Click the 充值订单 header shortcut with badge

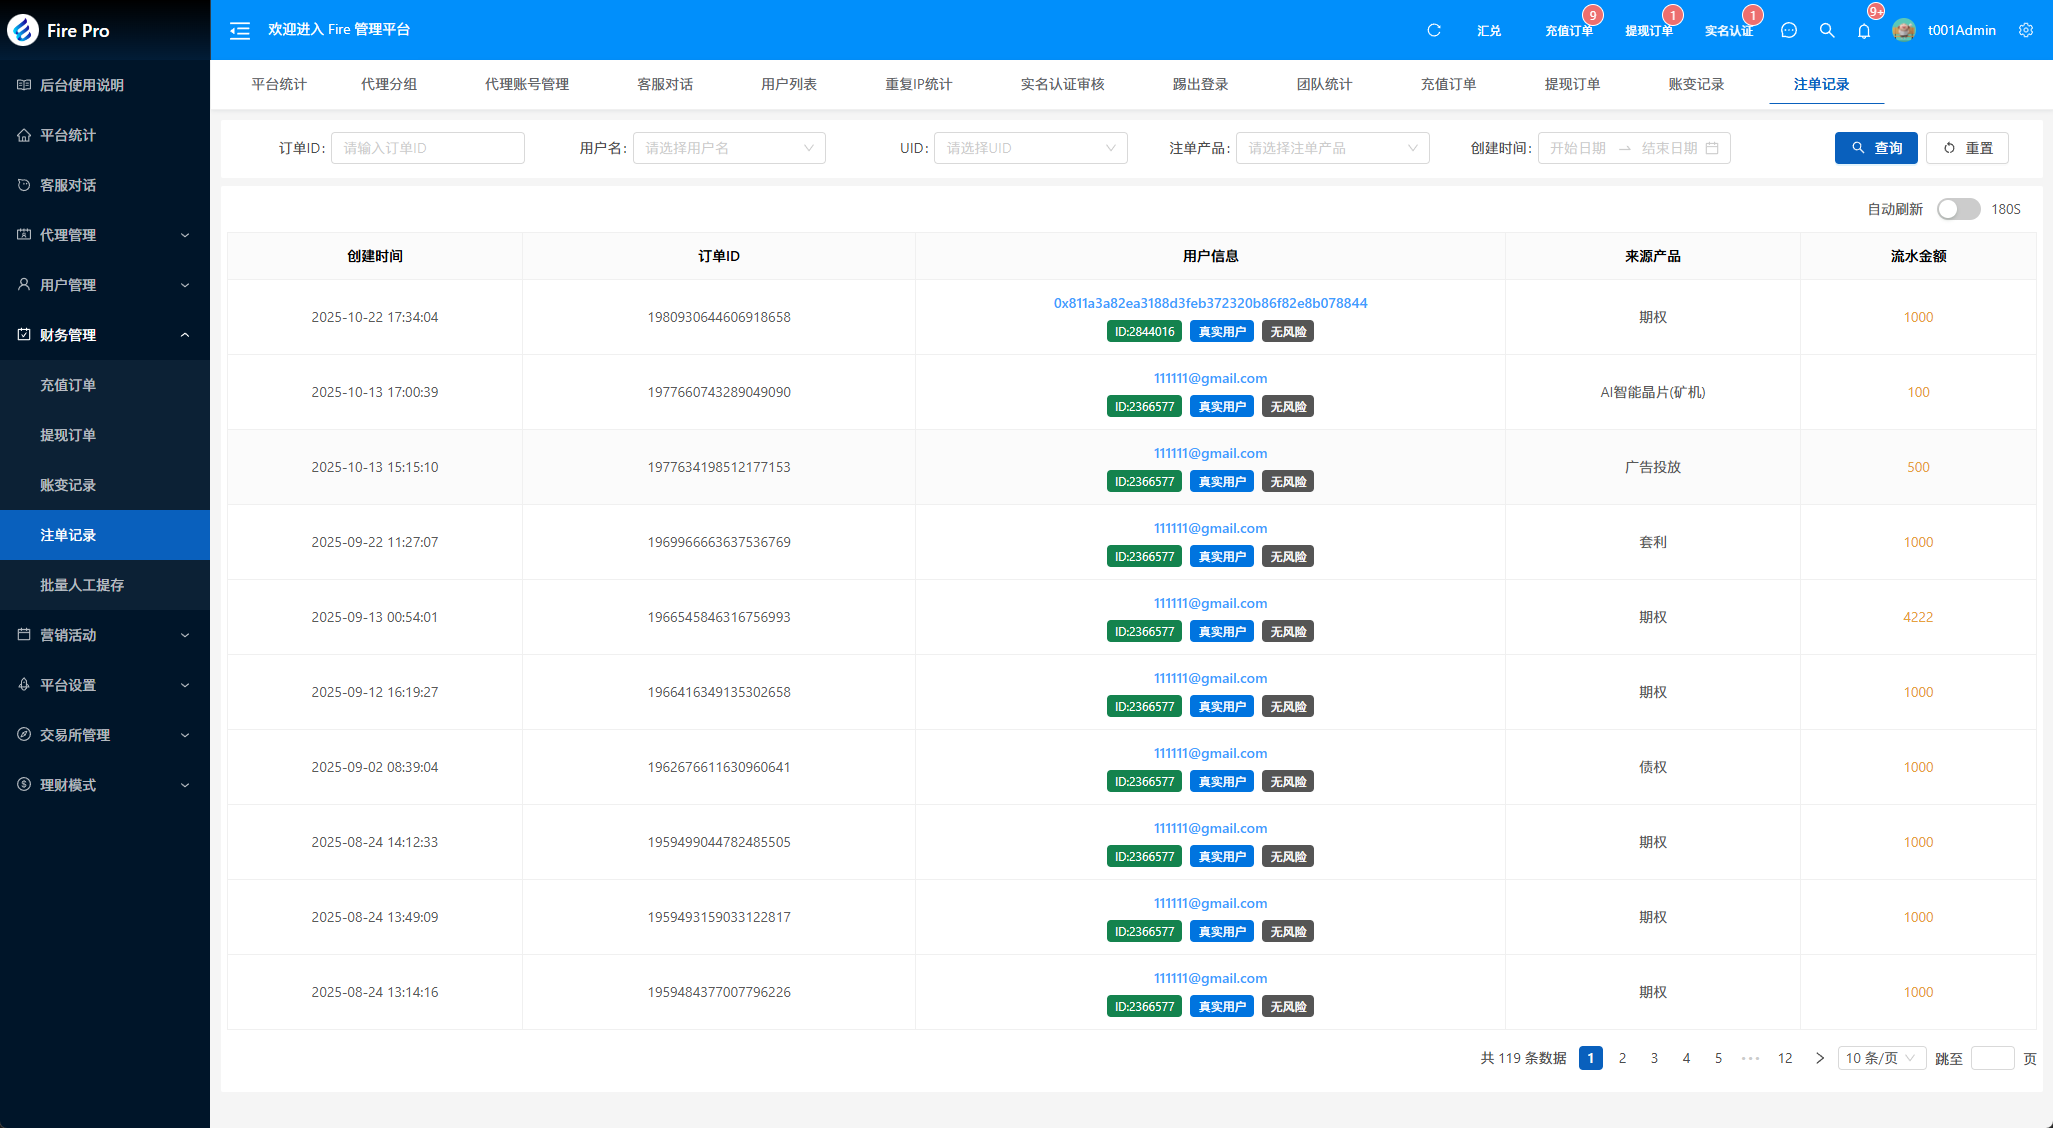(1568, 31)
